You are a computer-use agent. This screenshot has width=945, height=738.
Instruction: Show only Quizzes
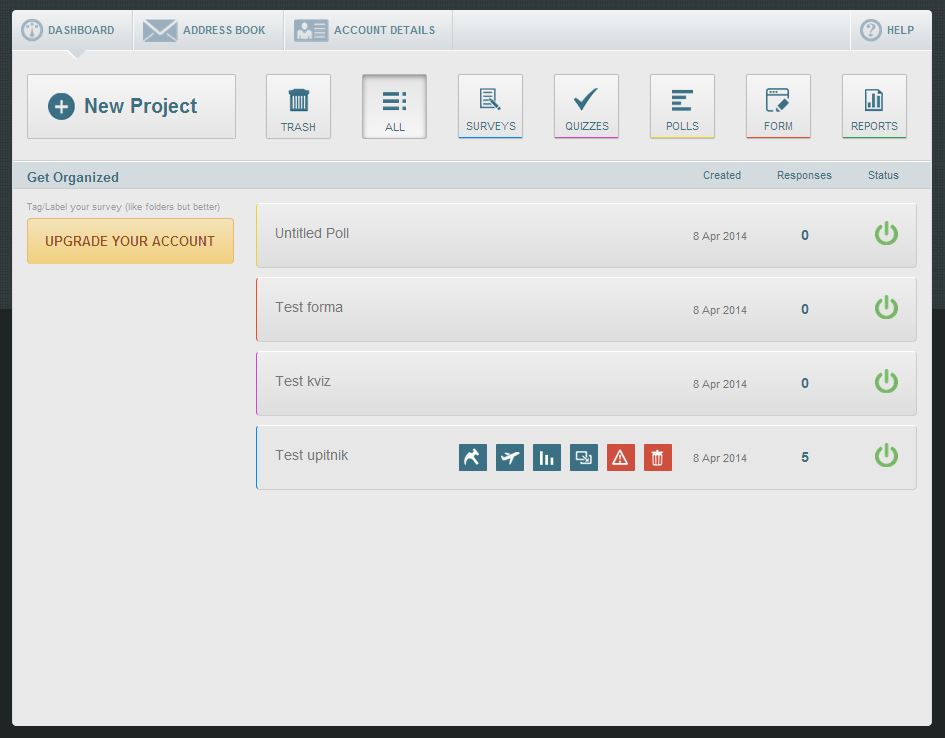click(586, 107)
